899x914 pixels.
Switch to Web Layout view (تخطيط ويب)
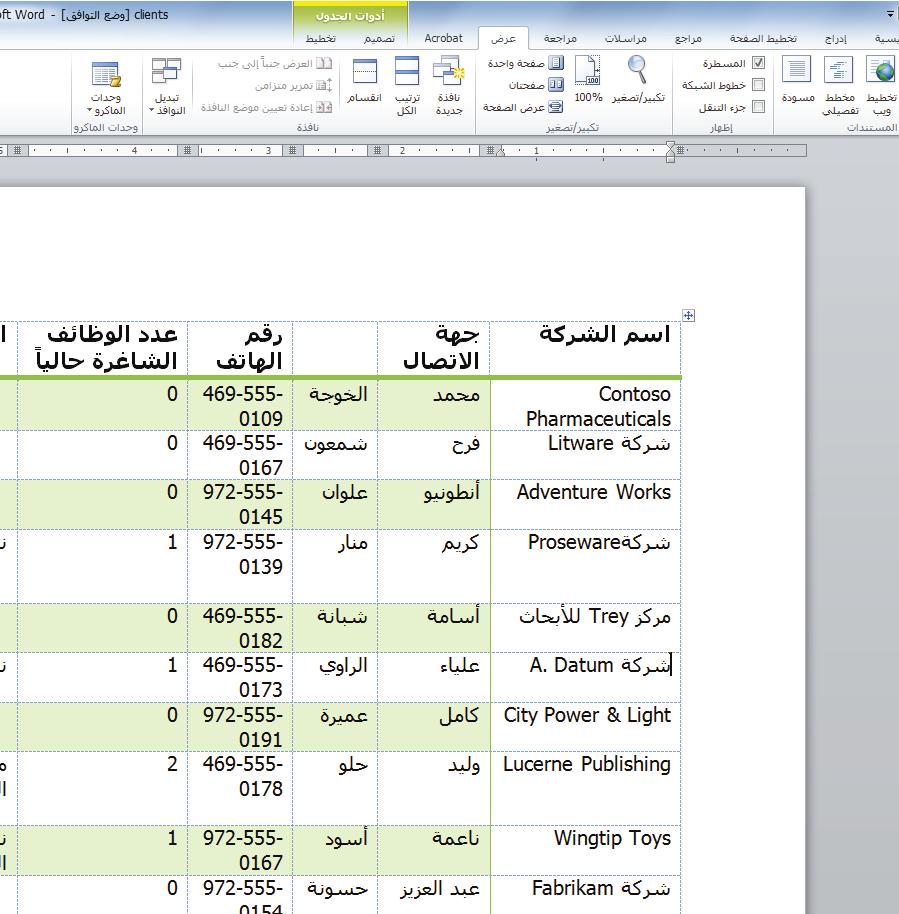pyautogui.click(x=881, y=86)
